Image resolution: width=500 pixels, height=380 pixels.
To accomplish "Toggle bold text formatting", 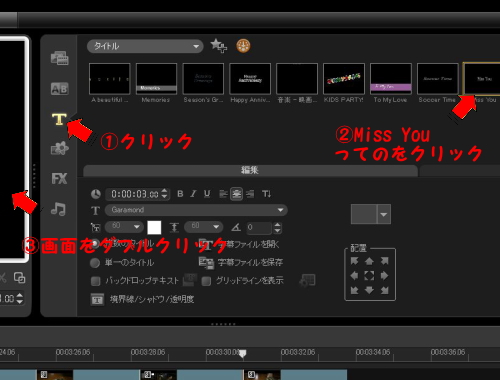I will (180, 194).
